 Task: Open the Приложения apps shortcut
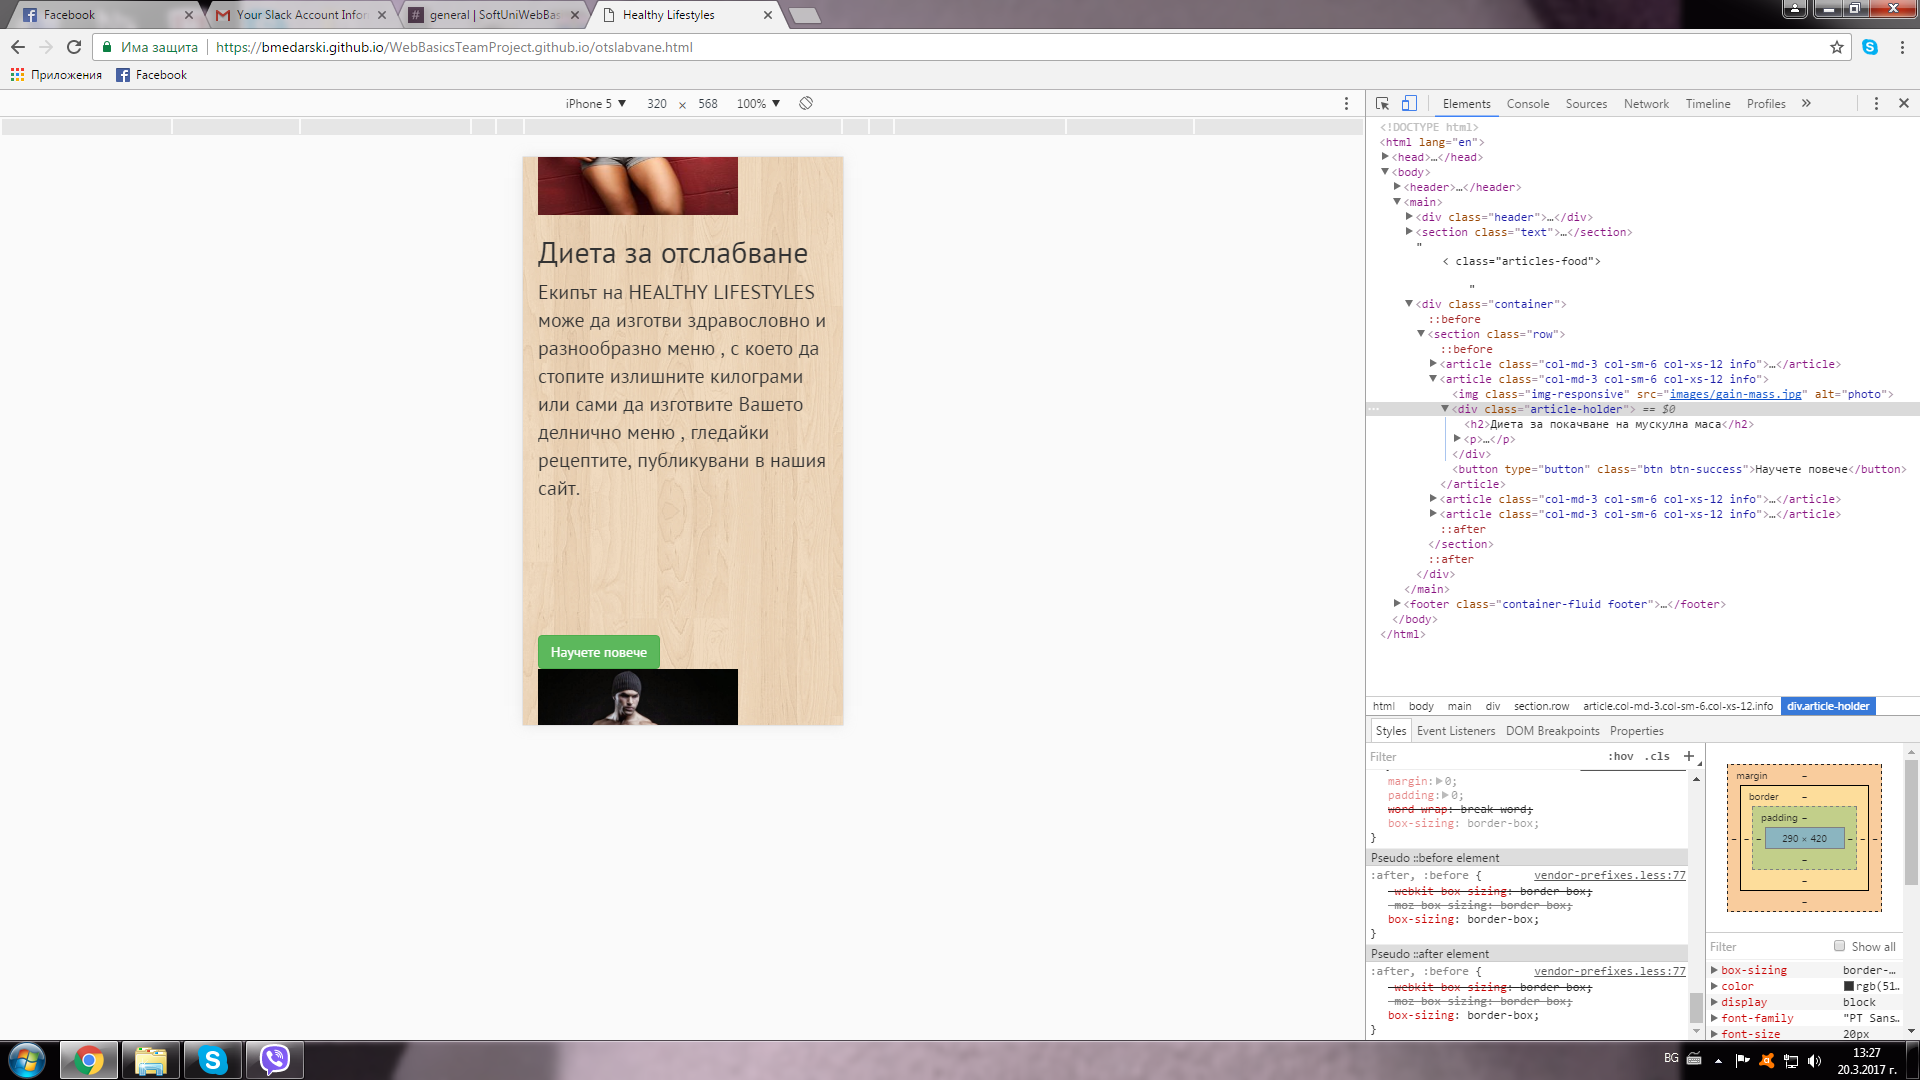tap(57, 75)
